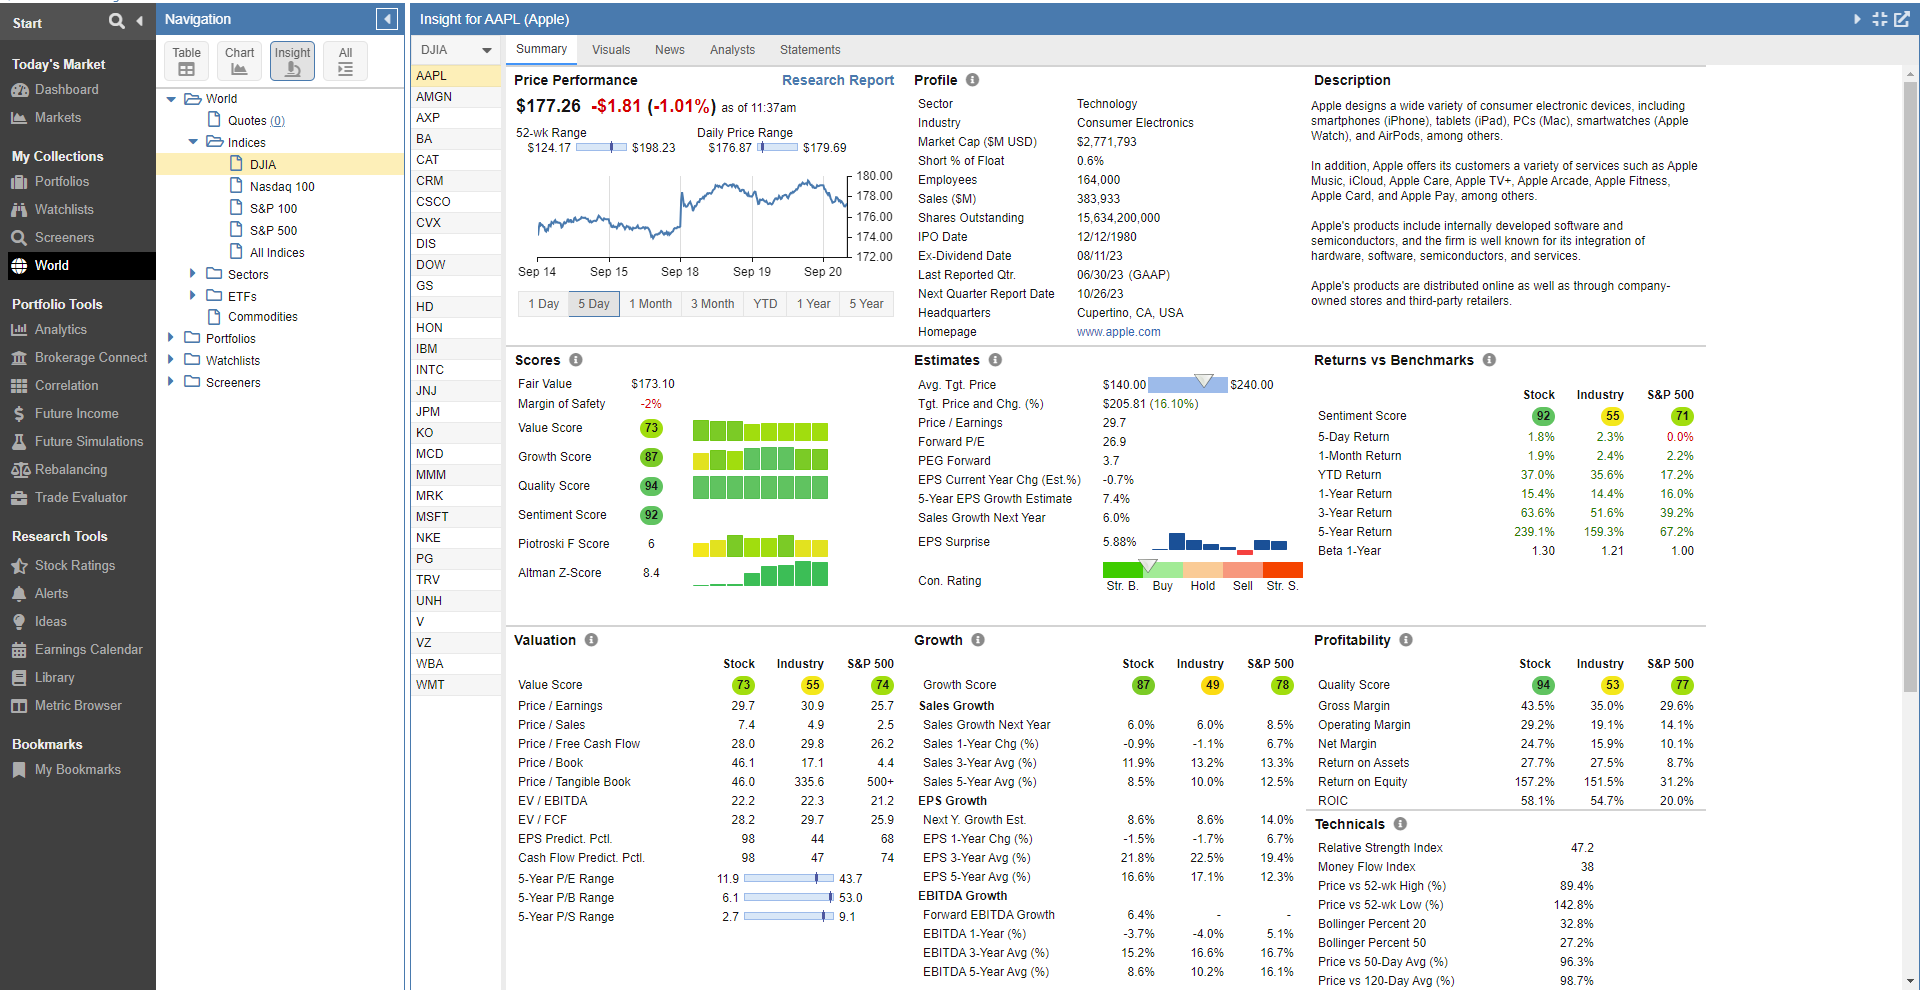Switch to the Visuals tab
1920x990 pixels.
611,50
